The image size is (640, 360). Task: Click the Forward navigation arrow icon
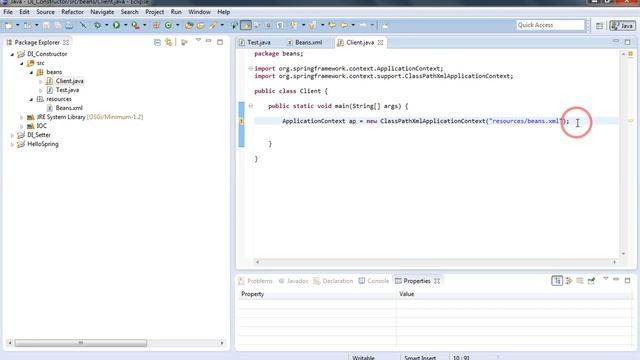(363, 25)
